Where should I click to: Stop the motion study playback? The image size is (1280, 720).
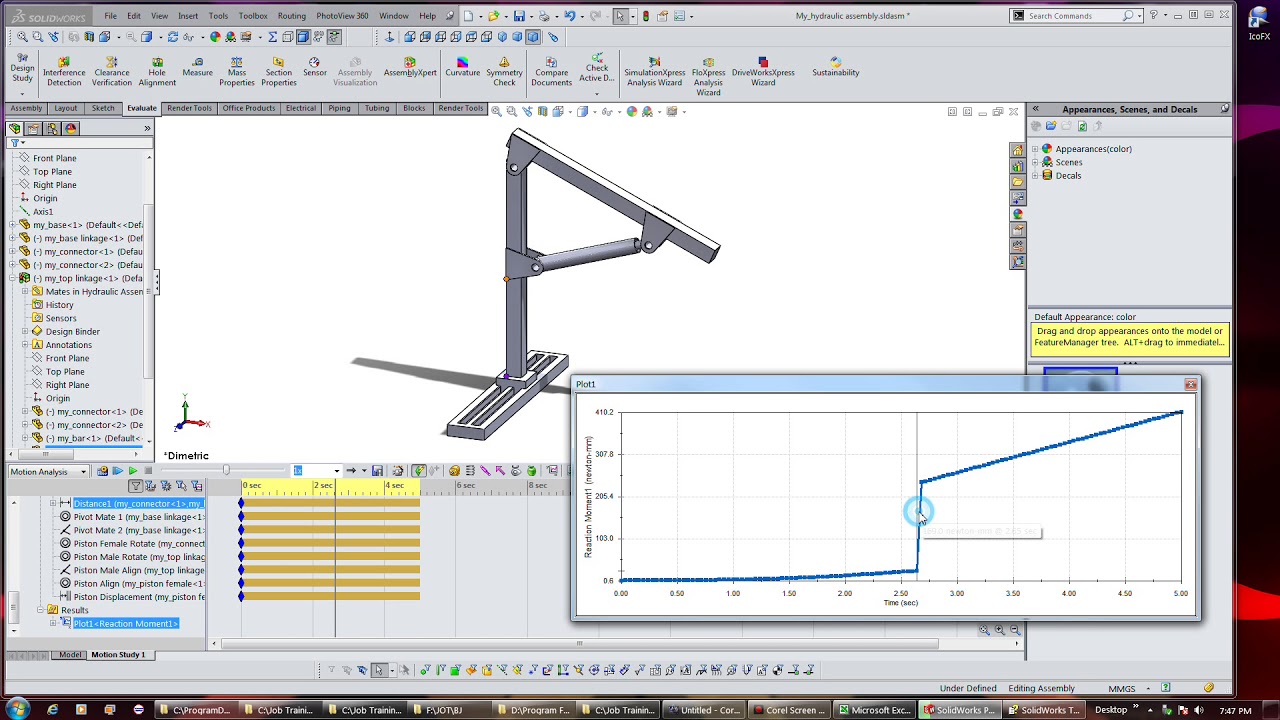click(x=148, y=471)
